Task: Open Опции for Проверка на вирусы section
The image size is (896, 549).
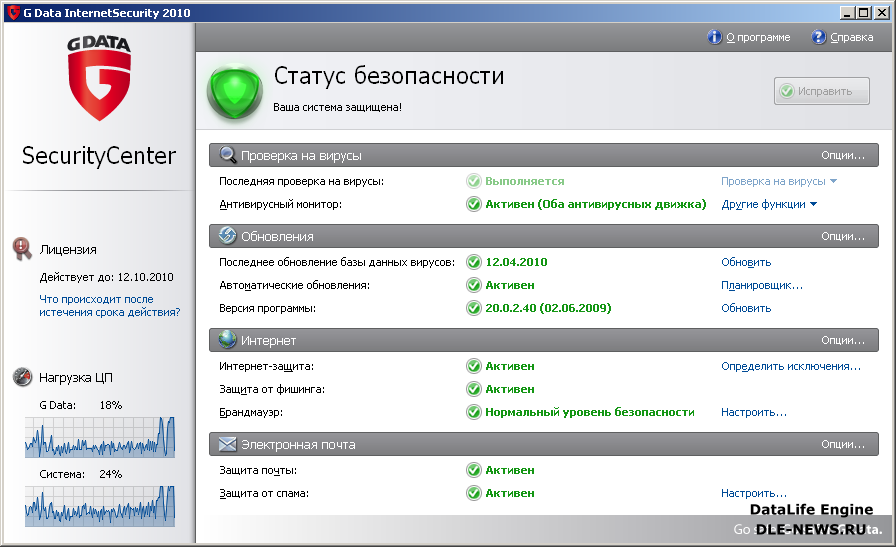Action: click(843, 155)
